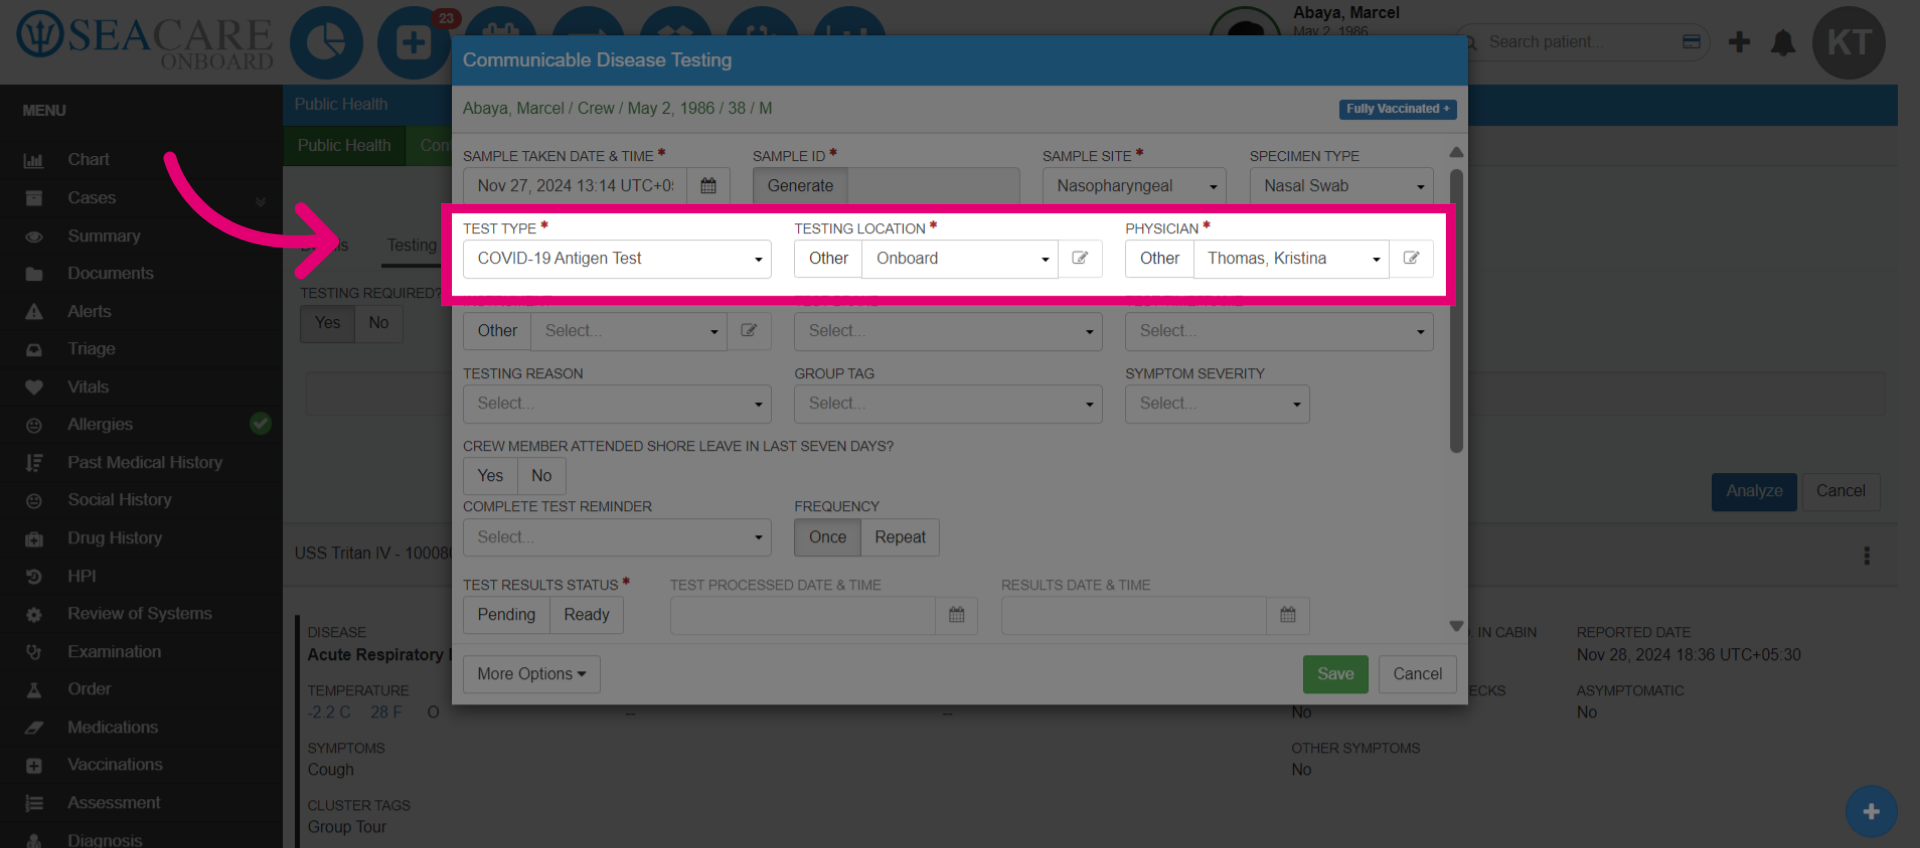Open the Sample Site dropdown
1920x848 pixels.
1134,186
